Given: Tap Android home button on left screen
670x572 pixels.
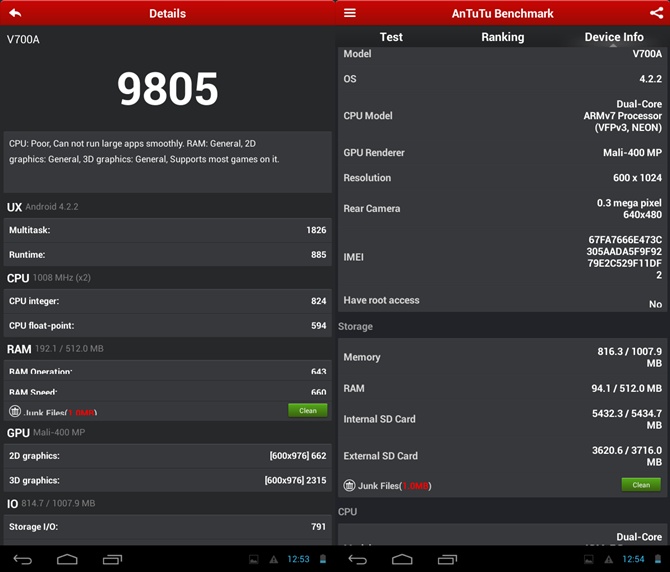Looking at the screenshot, I should [x=67, y=559].
